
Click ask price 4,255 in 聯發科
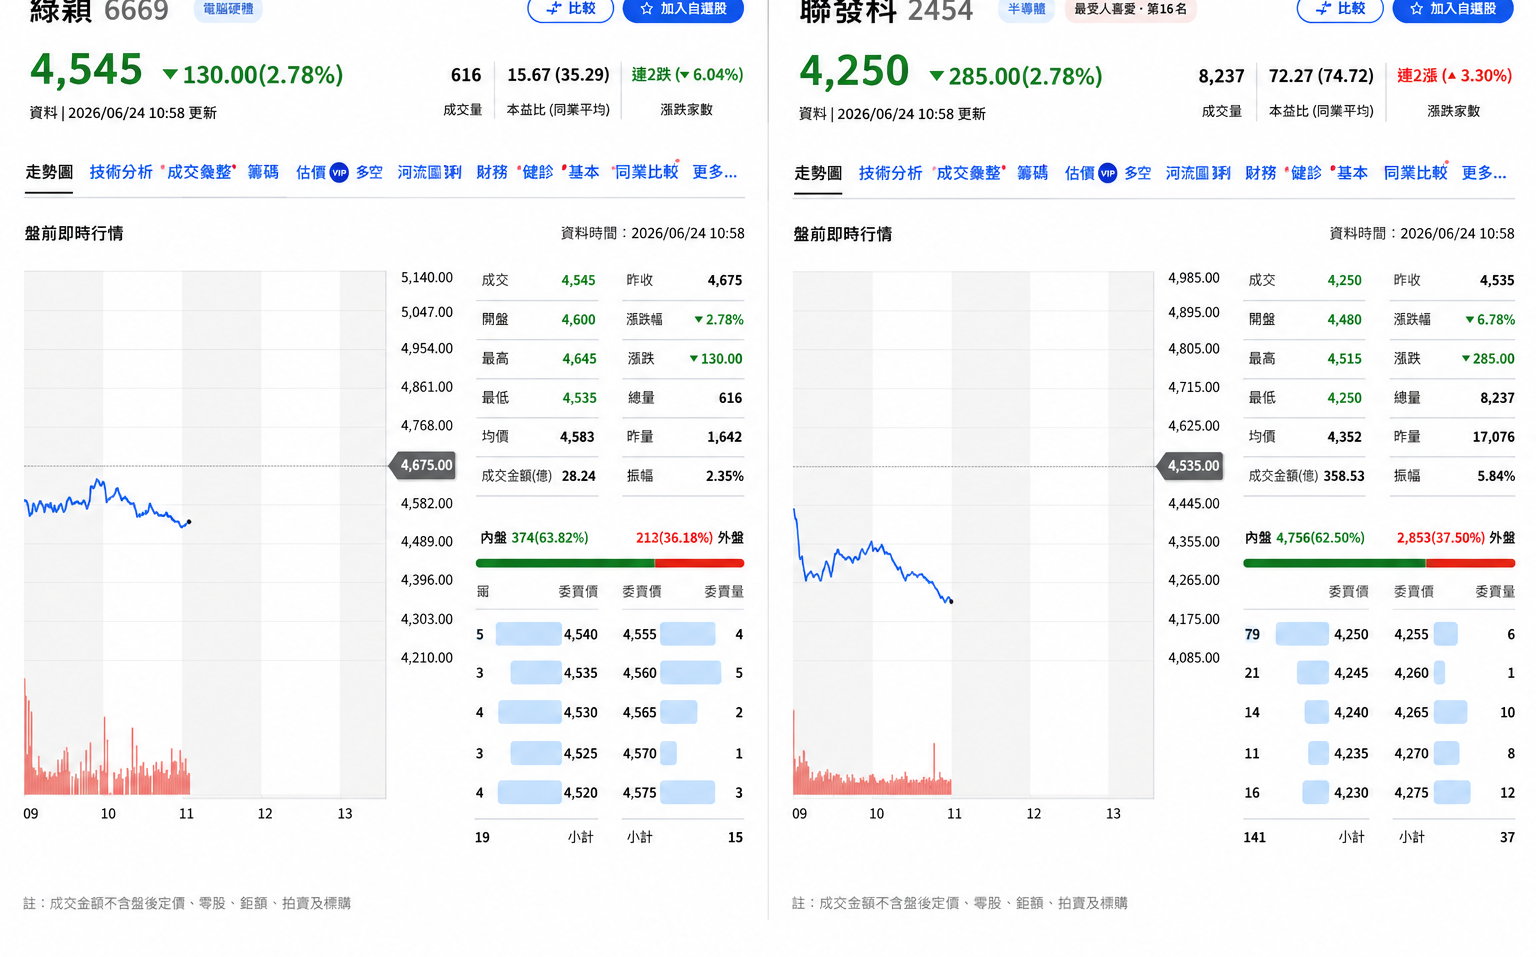(1412, 634)
